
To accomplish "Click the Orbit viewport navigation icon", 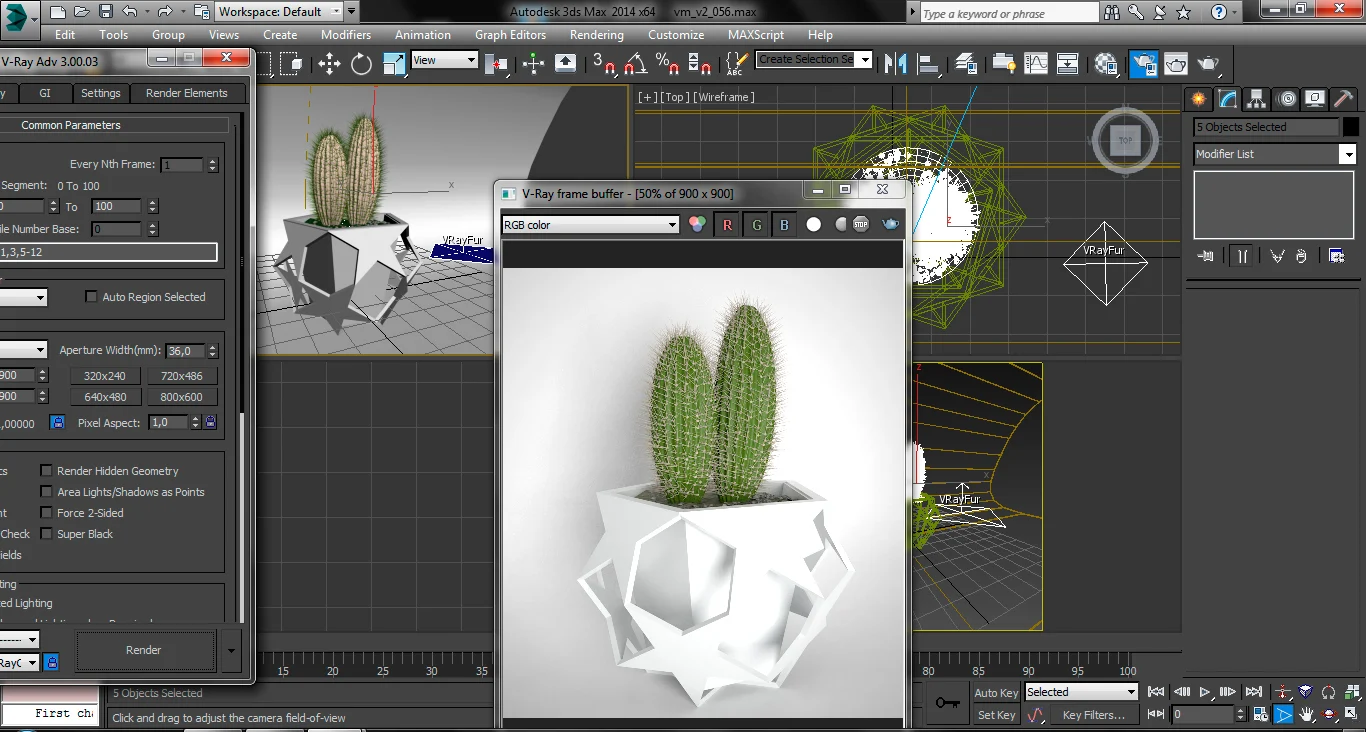I will tap(1330, 715).
